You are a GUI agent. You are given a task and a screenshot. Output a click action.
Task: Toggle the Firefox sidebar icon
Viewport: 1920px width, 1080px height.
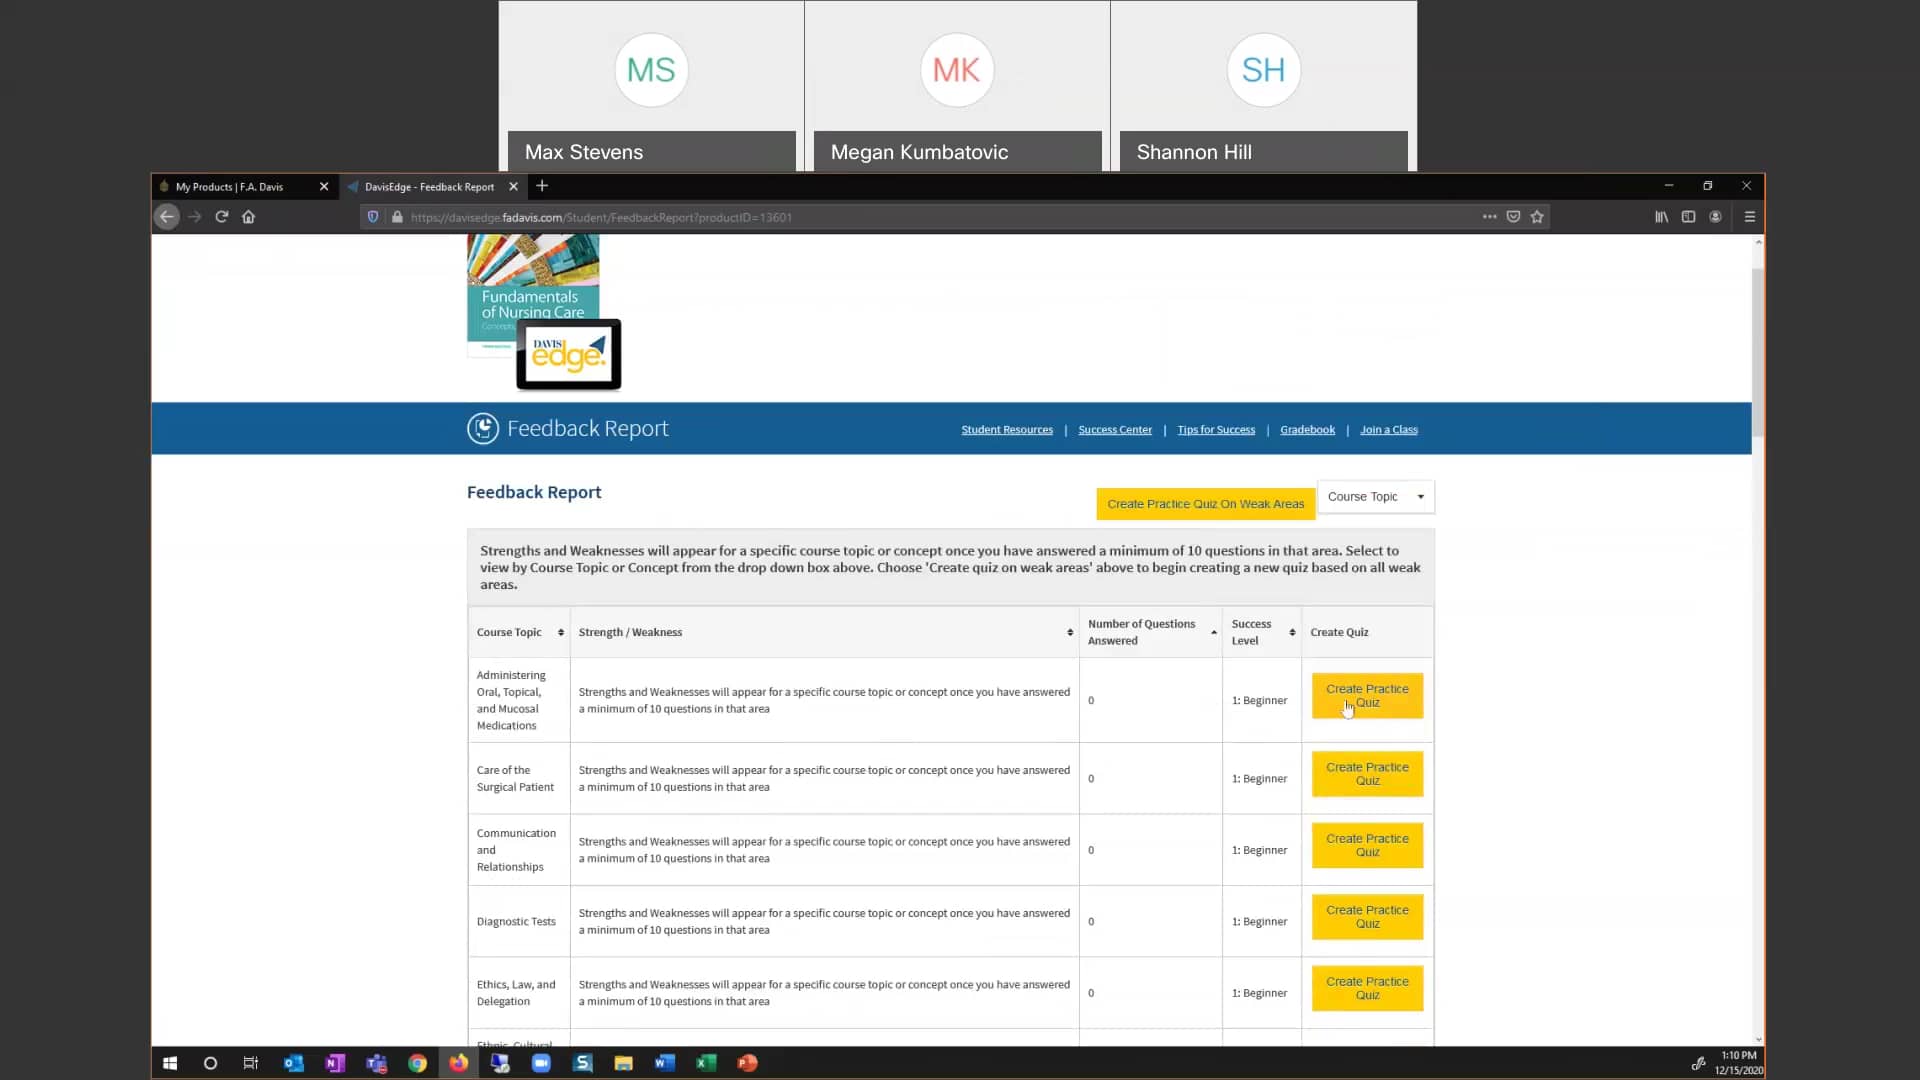point(1688,217)
